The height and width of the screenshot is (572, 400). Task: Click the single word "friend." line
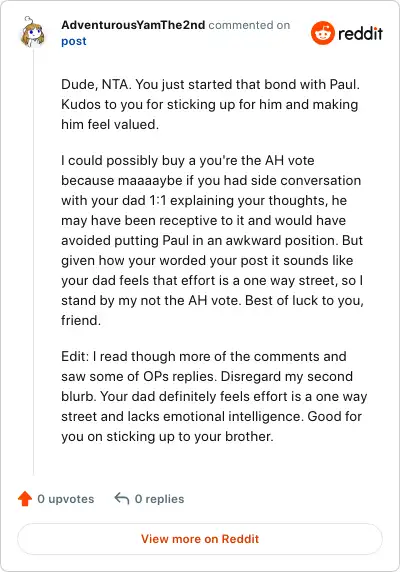click(x=81, y=320)
